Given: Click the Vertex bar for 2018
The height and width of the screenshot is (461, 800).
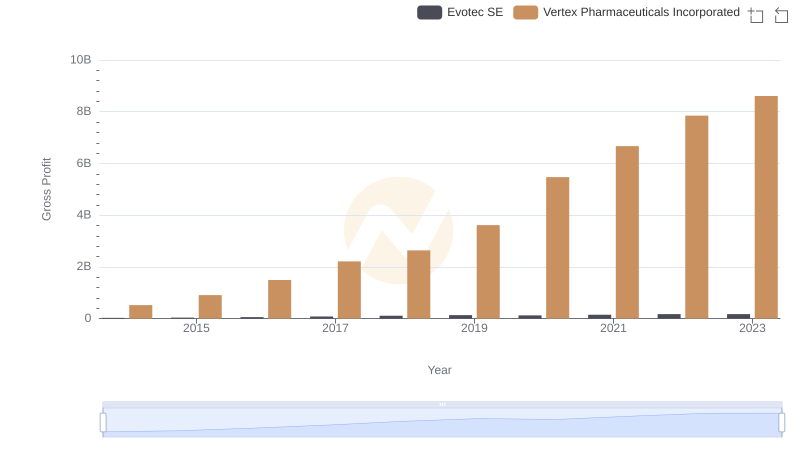Looking at the screenshot, I should [x=419, y=284].
